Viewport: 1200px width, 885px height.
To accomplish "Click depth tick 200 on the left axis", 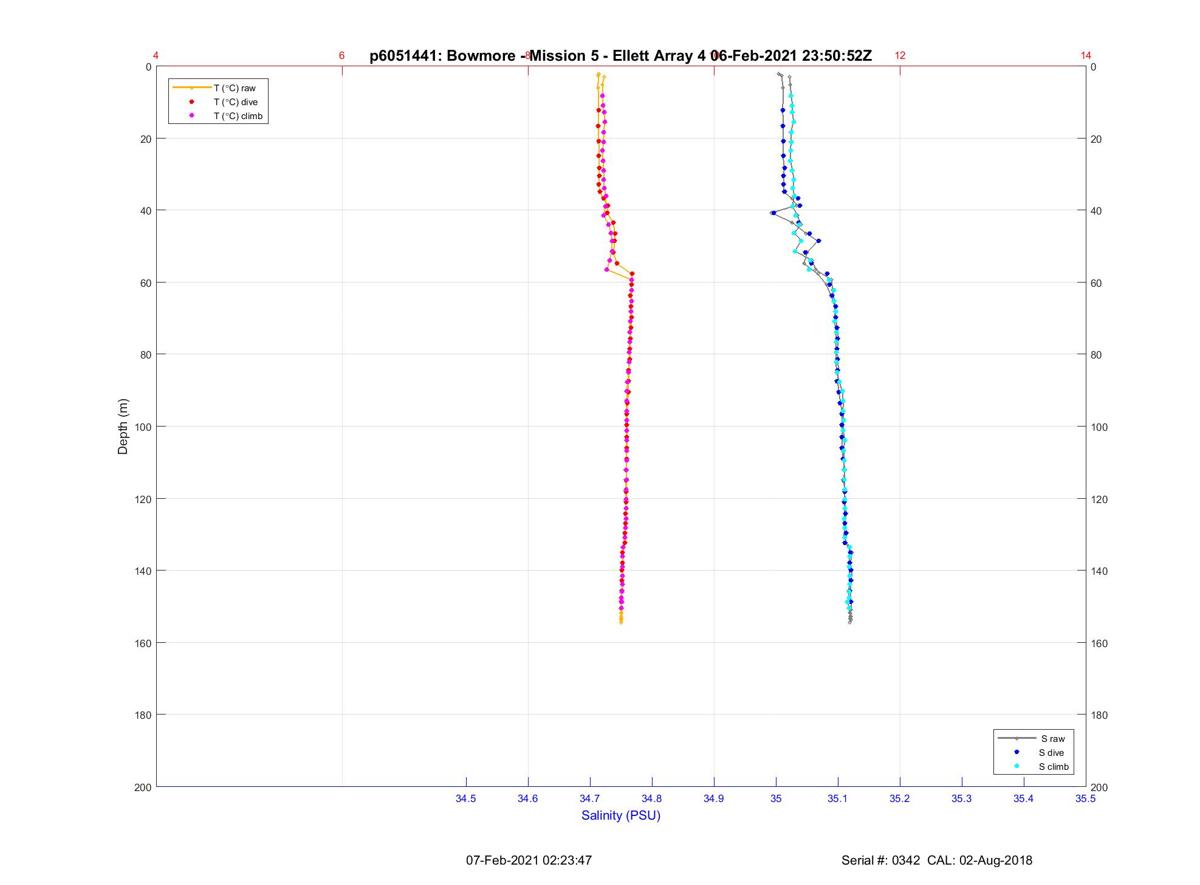I will (x=142, y=787).
